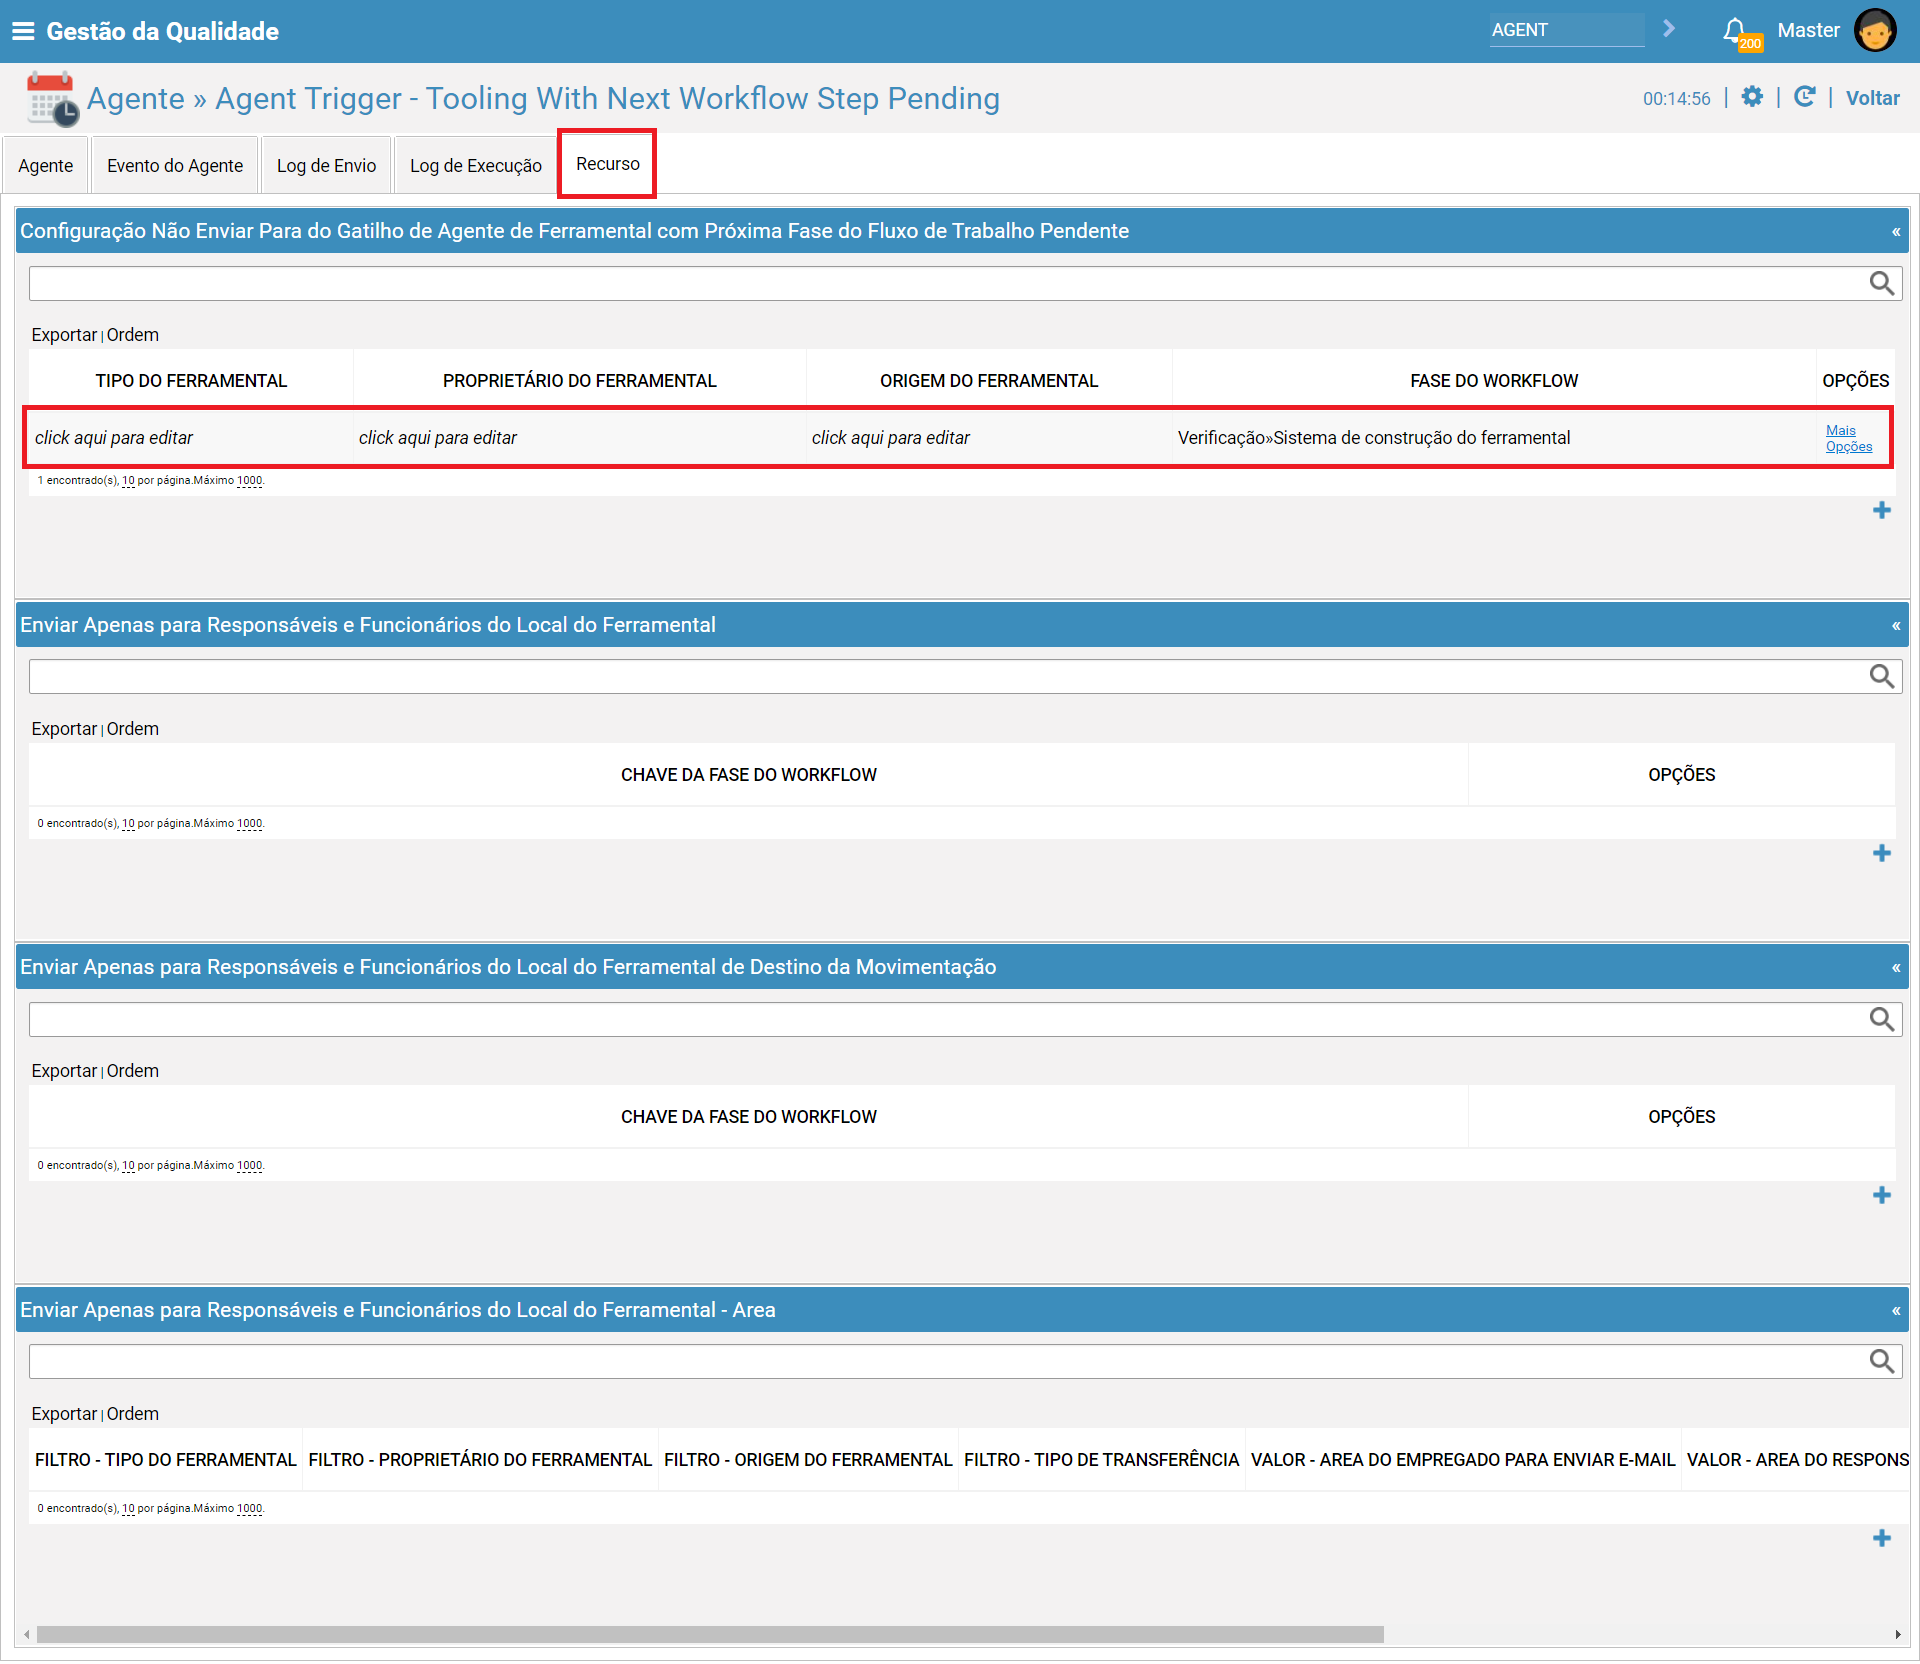Viewport: 1920px width, 1664px height.
Task: Click TIPO DO FERRAMENTAL column header
Action: point(191,381)
